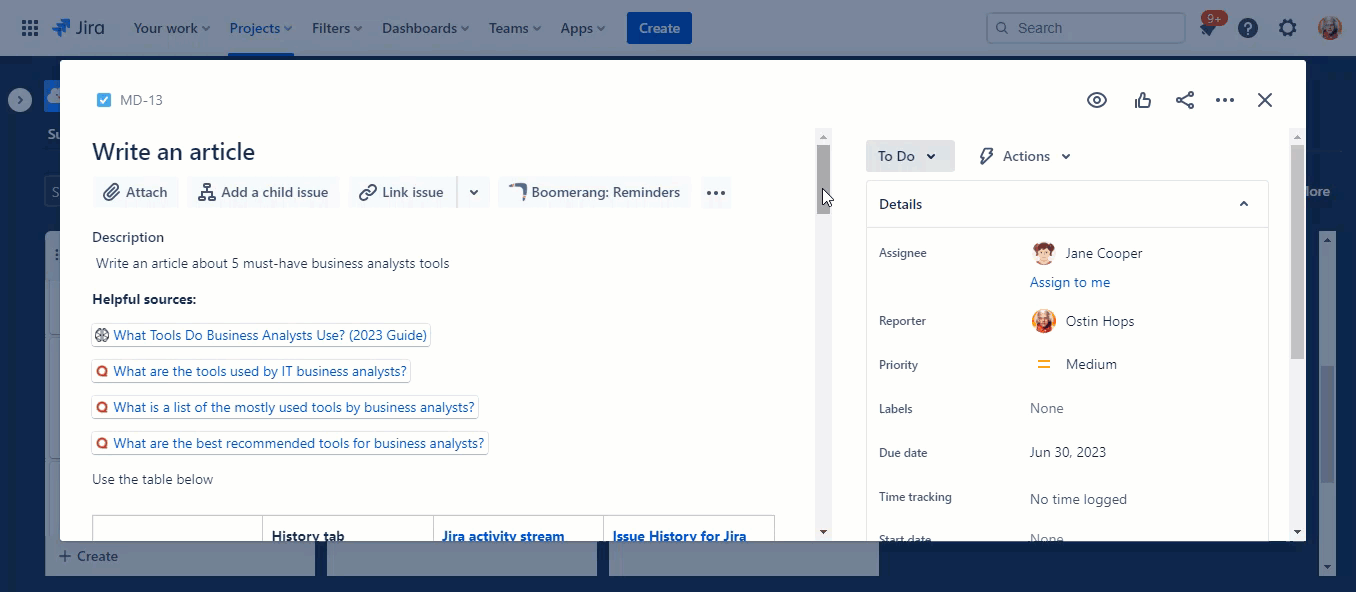This screenshot has height=592, width=1356.
Task: Click the description text about business analysts tools
Action: click(272, 264)
